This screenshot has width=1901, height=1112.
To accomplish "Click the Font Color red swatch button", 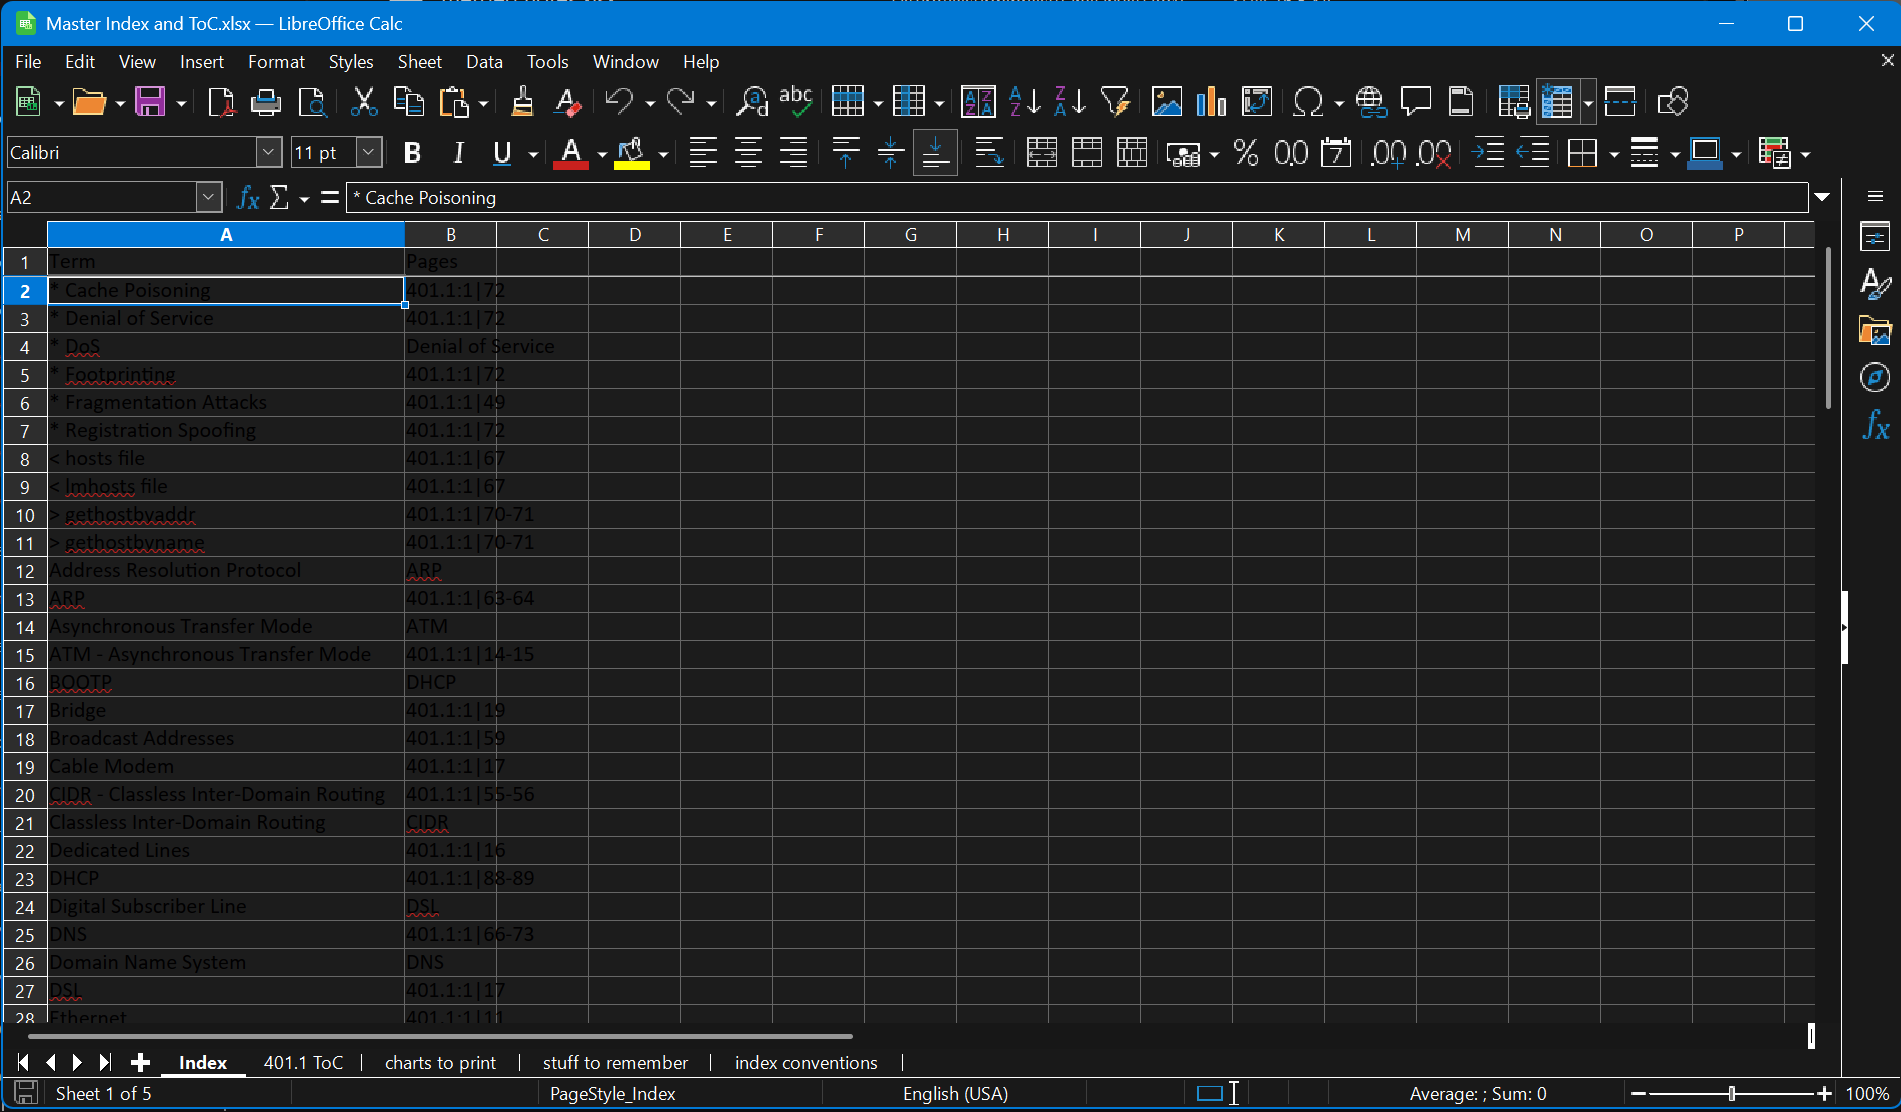I will (571, 154).
